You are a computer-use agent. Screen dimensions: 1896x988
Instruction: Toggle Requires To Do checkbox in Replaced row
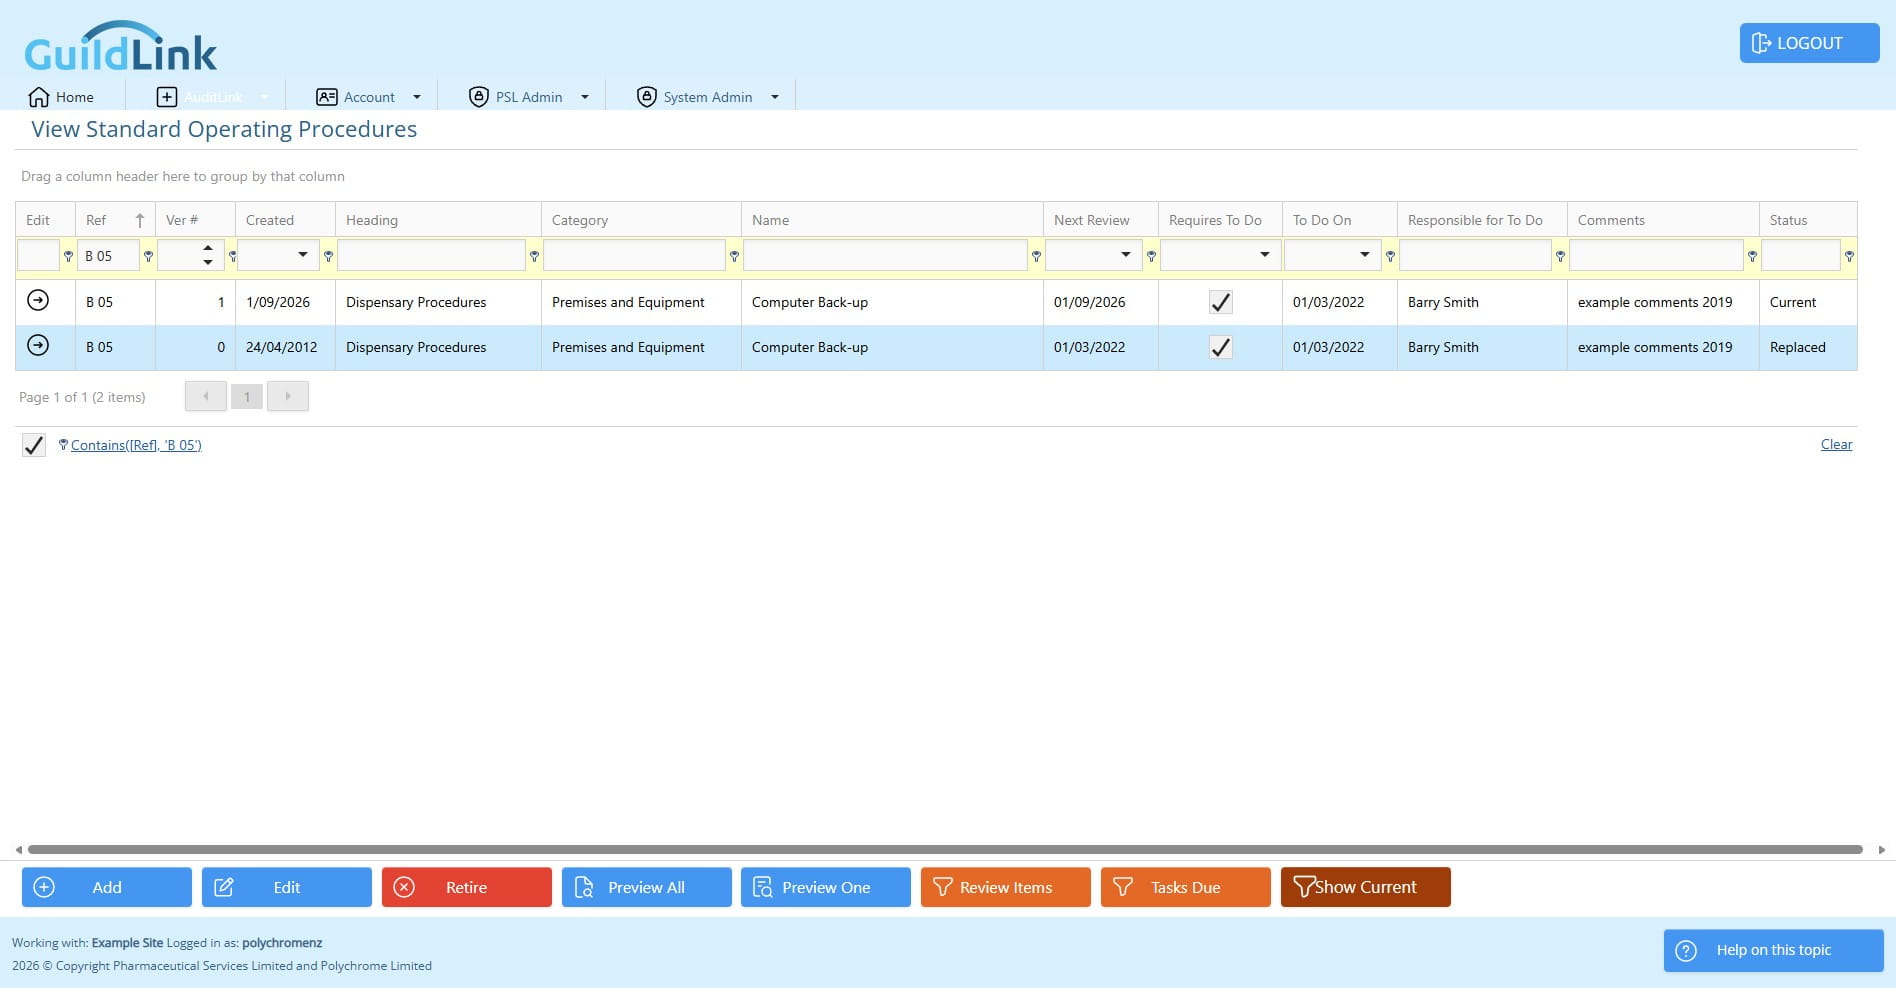pos(1220,347)
